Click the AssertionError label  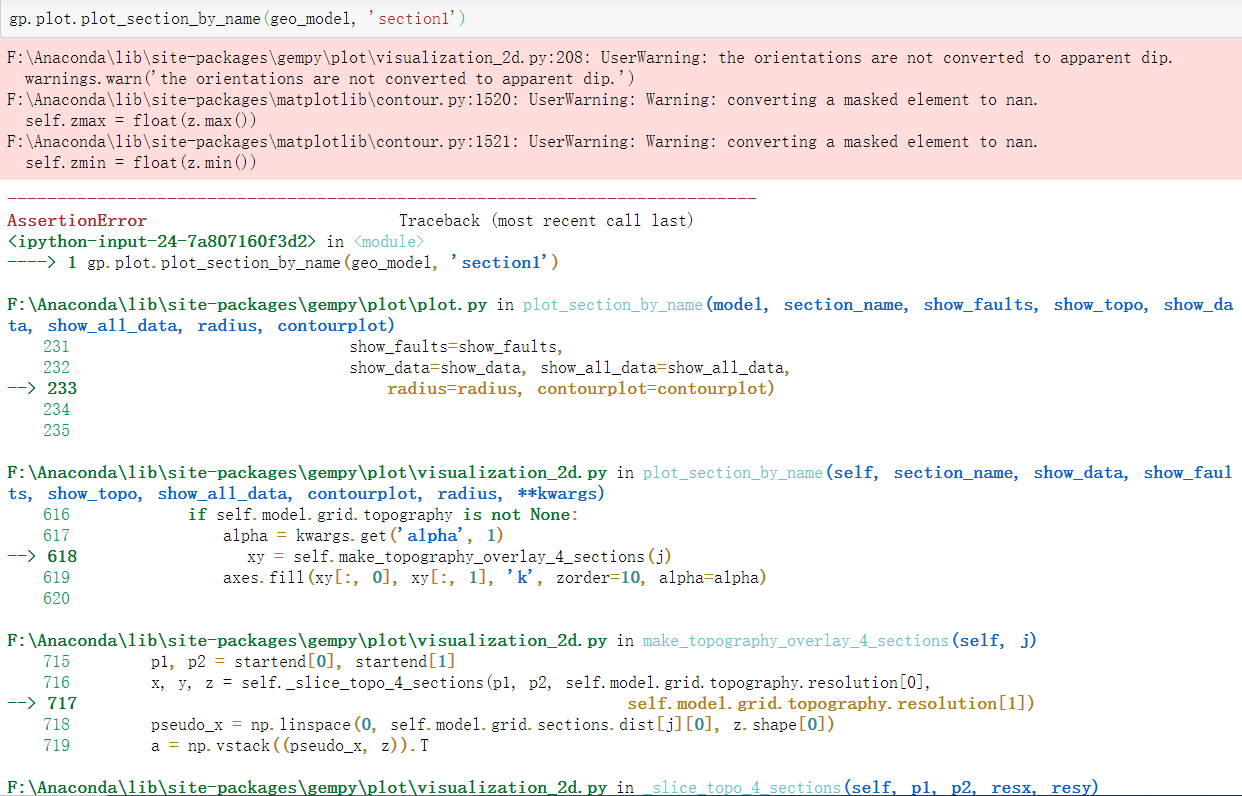[x=70, y=219]
